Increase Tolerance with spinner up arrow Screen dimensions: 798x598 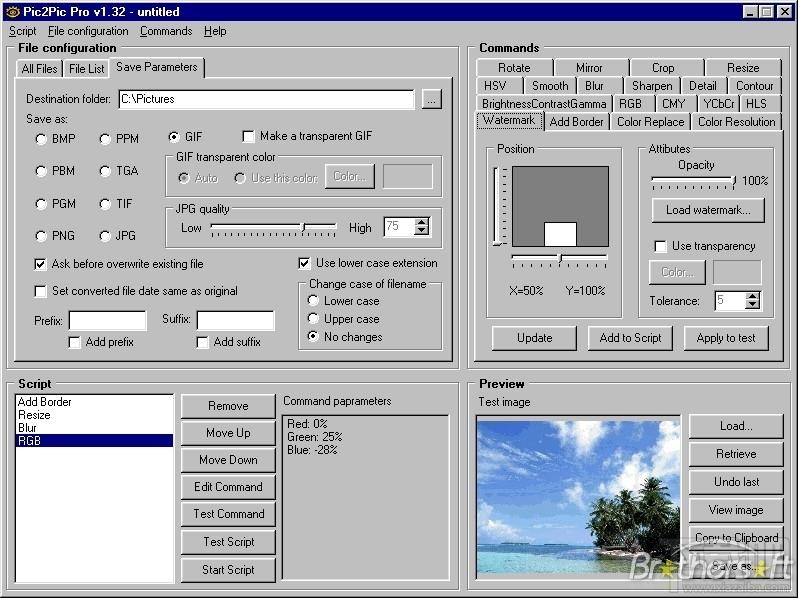(752, 297)
